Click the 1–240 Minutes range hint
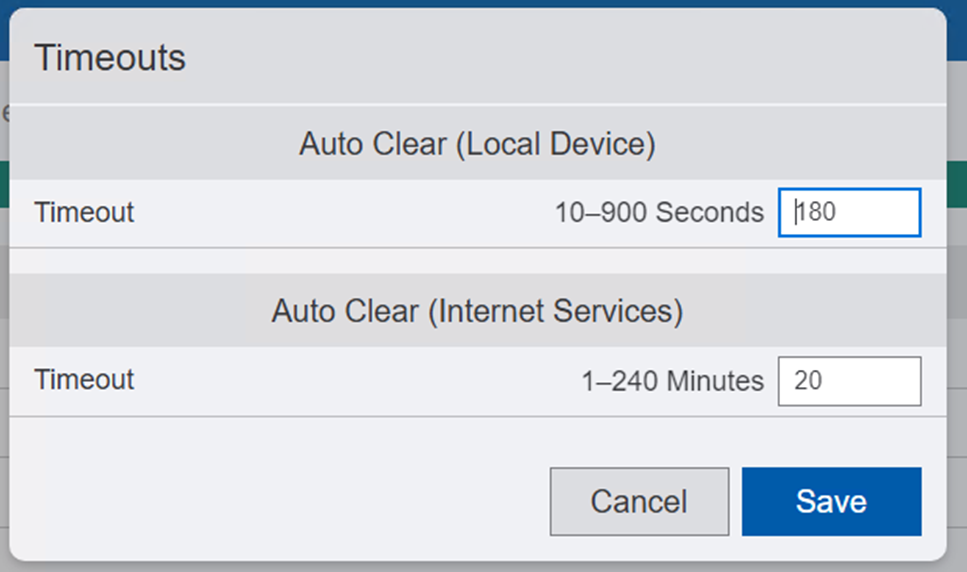The width and height of the screenshot is (967, 572). click(x=672, y=381)
